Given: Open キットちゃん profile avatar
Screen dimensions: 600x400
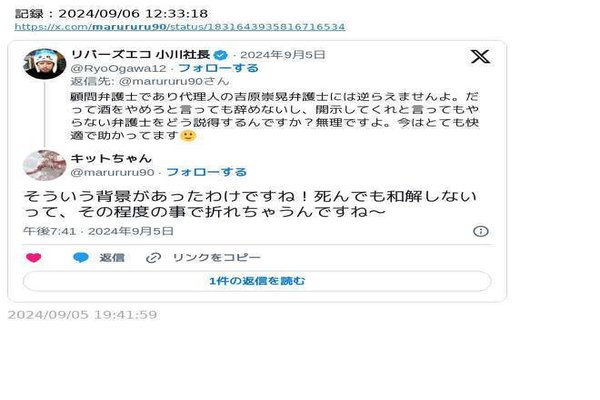Looking at the screenshot, I should point(44,165).
